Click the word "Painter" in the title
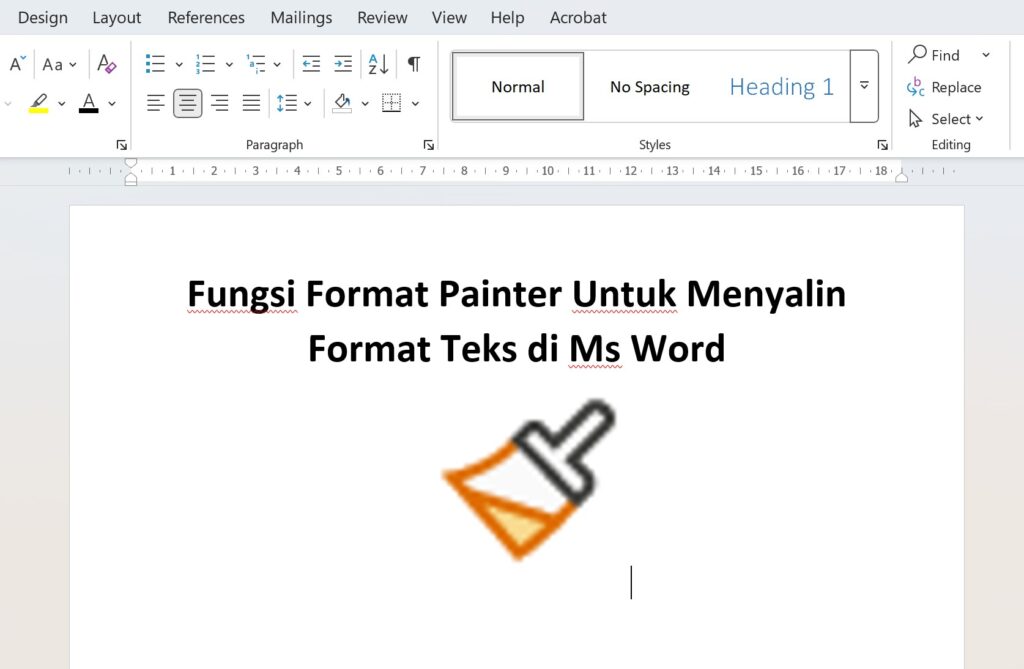 click(x=500, y=293)
